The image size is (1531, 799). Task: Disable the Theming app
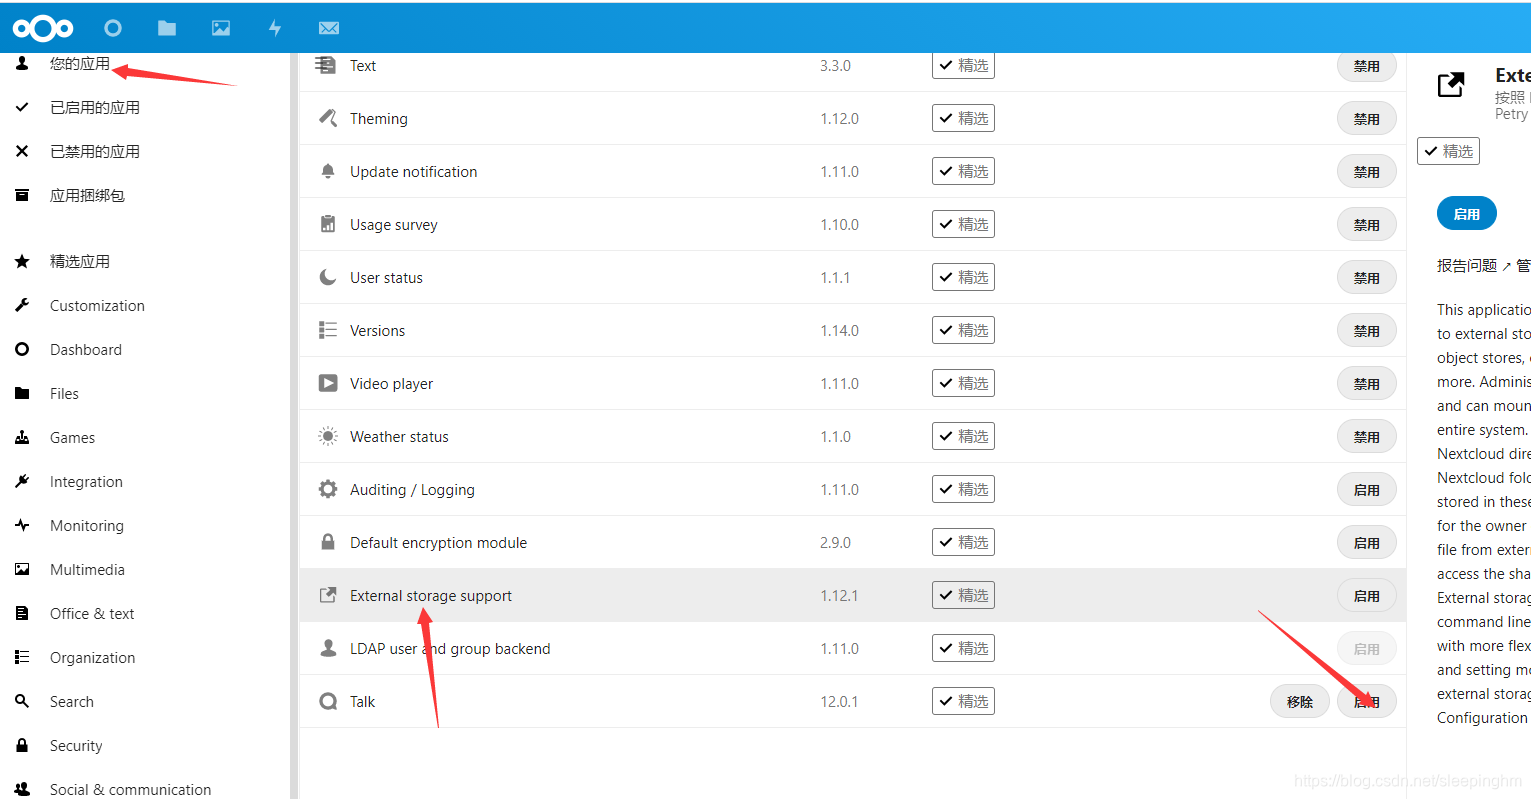point(1367,119)
